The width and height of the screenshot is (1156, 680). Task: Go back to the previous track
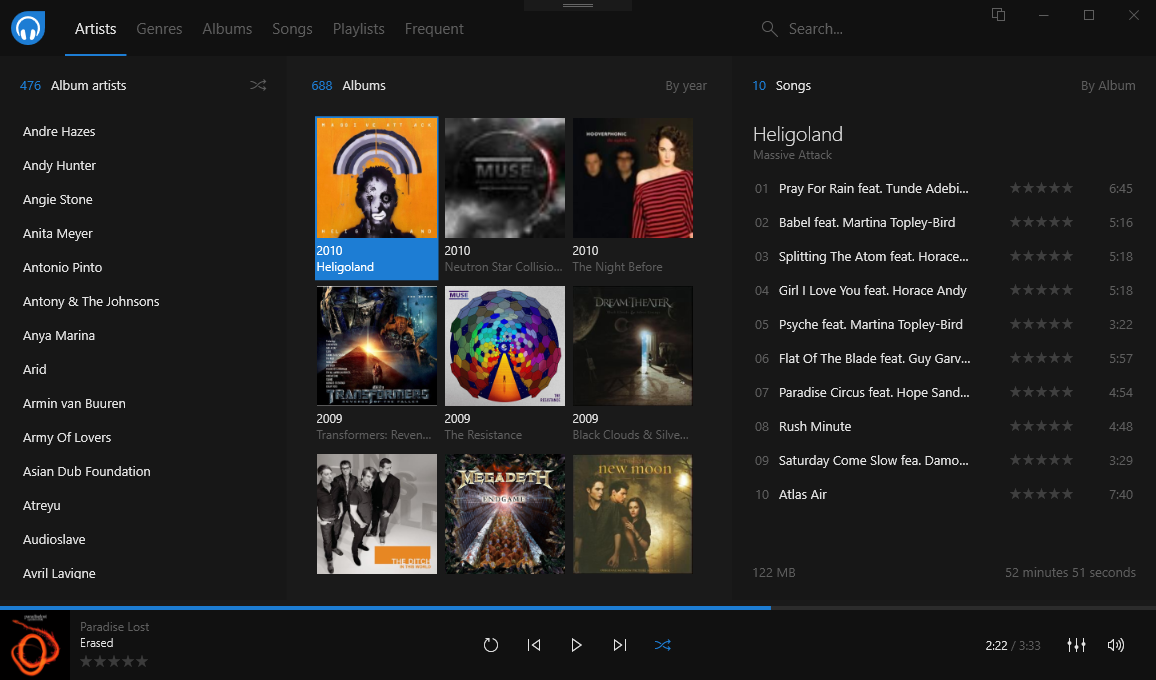534,645
